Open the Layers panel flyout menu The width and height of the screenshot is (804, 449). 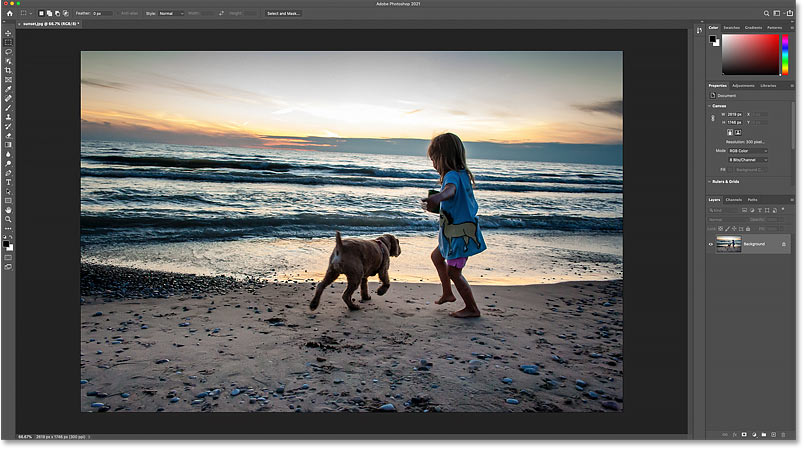792,200
